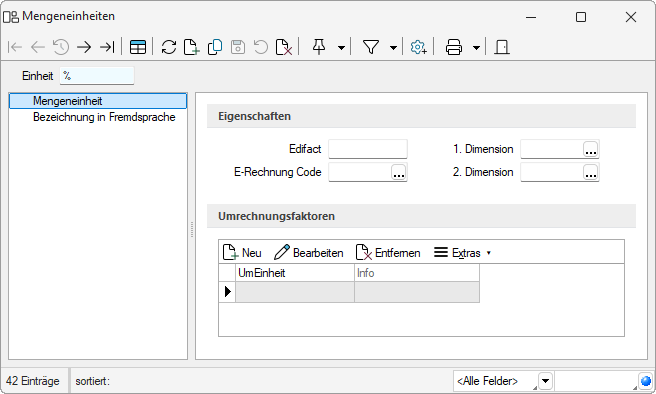Click the sortiert status text
656x394 pixels.
92,381
